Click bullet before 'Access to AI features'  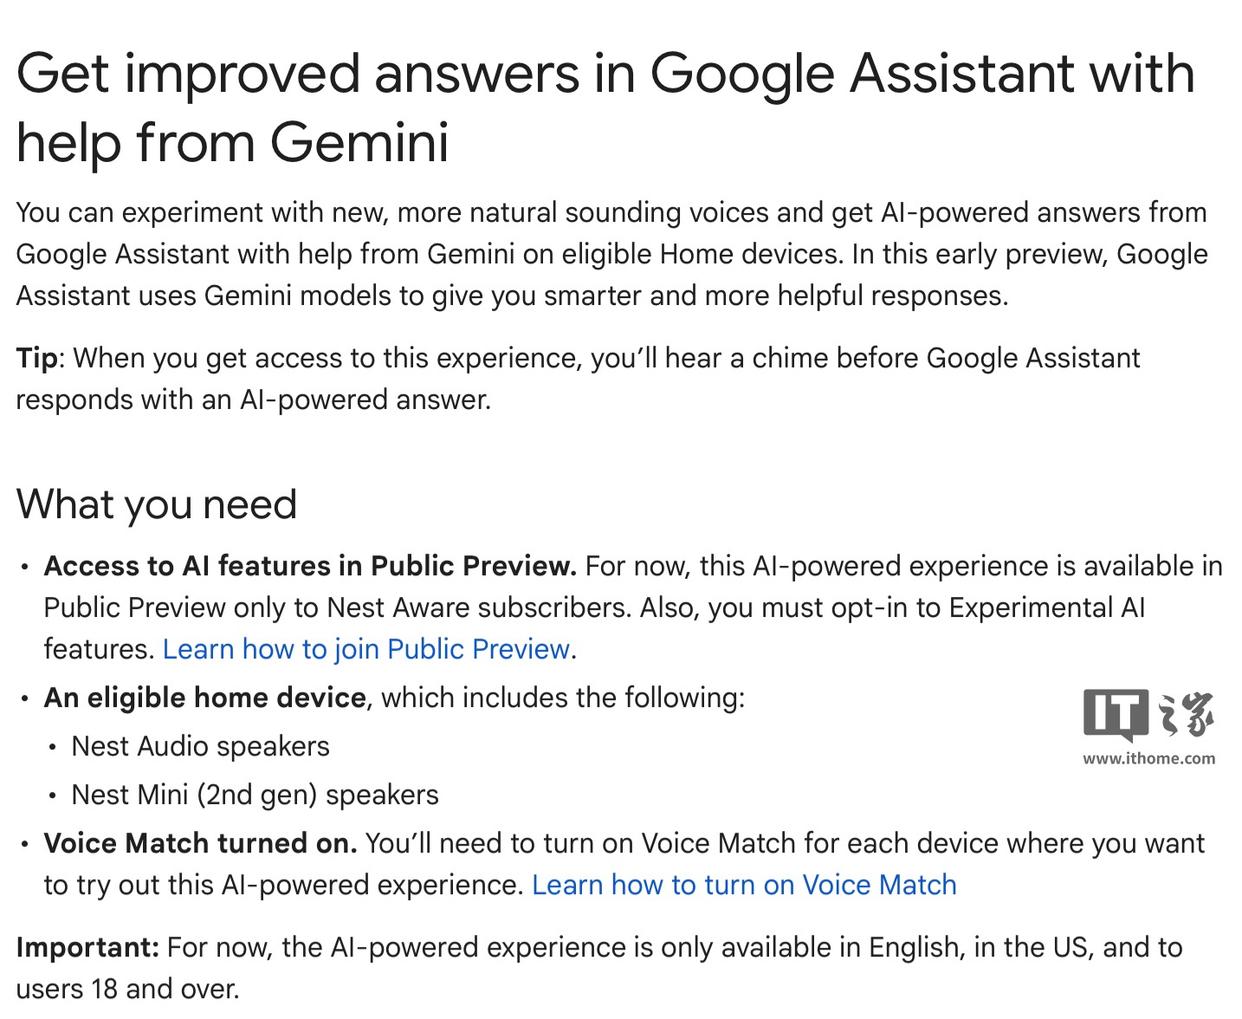[x=25, y=567]
